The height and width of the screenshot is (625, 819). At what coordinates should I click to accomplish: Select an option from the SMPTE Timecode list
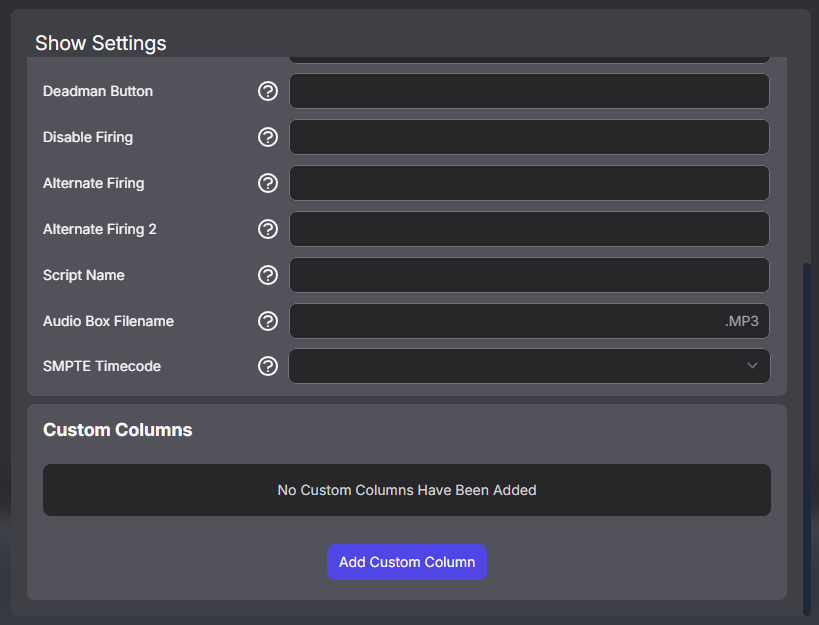528,366
